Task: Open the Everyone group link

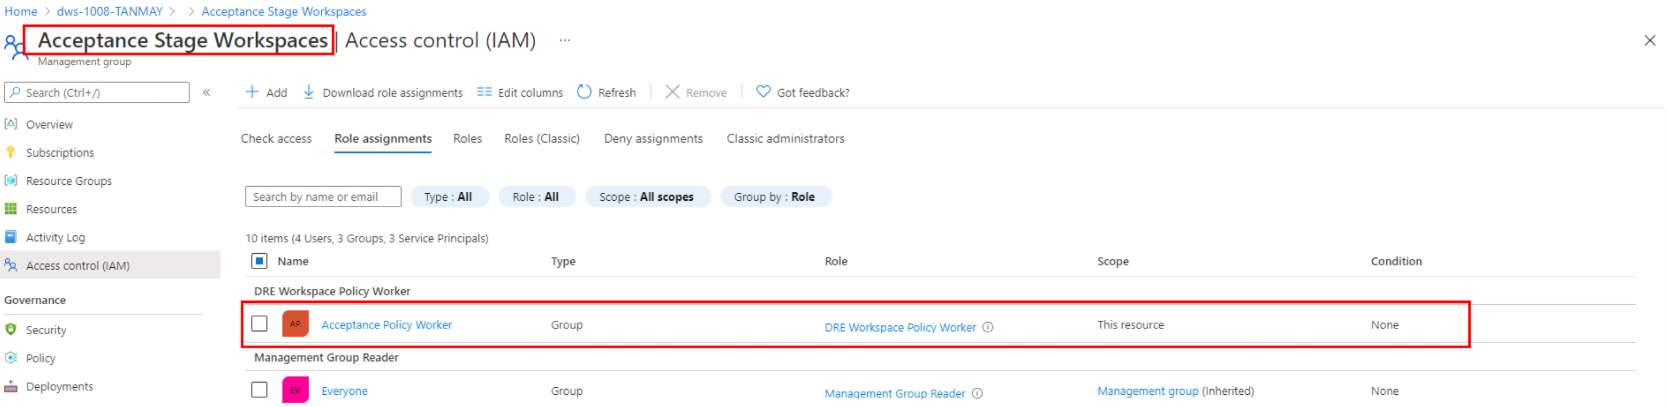Action: tap(345, 391)
